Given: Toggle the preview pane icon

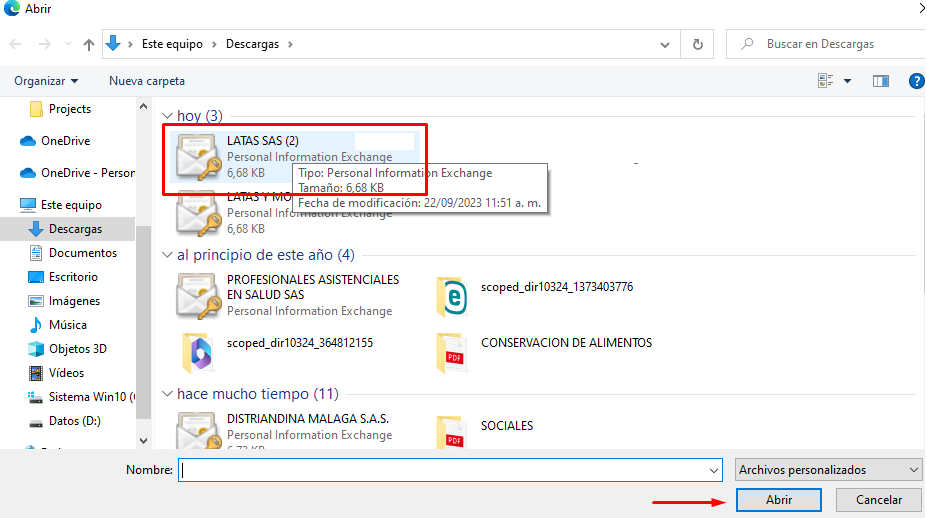Looking at the screenshot, I should coord(881,81).
